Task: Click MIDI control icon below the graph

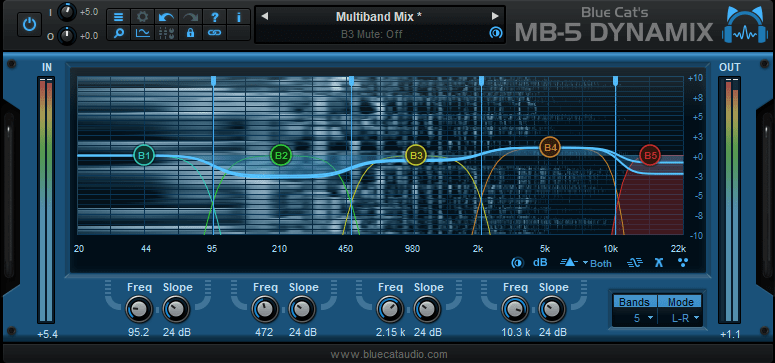Action: (517, 263)
